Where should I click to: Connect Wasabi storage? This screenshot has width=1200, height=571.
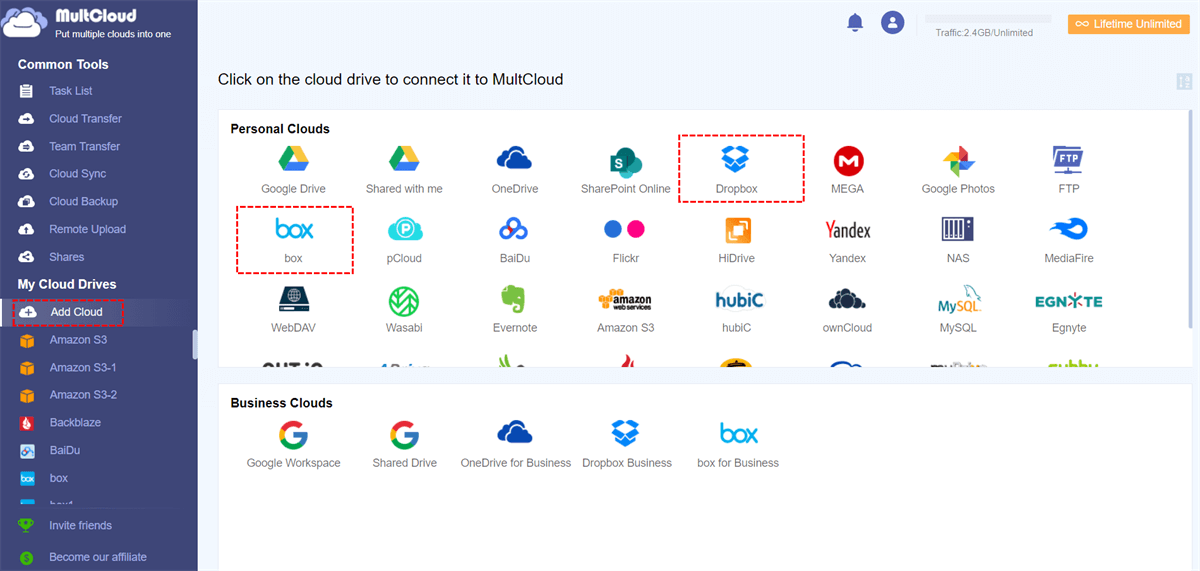(x=404, y=309)
